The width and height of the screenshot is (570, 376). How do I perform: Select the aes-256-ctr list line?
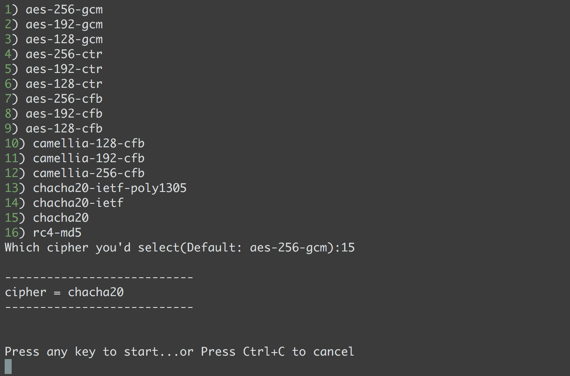coord(53,54)
